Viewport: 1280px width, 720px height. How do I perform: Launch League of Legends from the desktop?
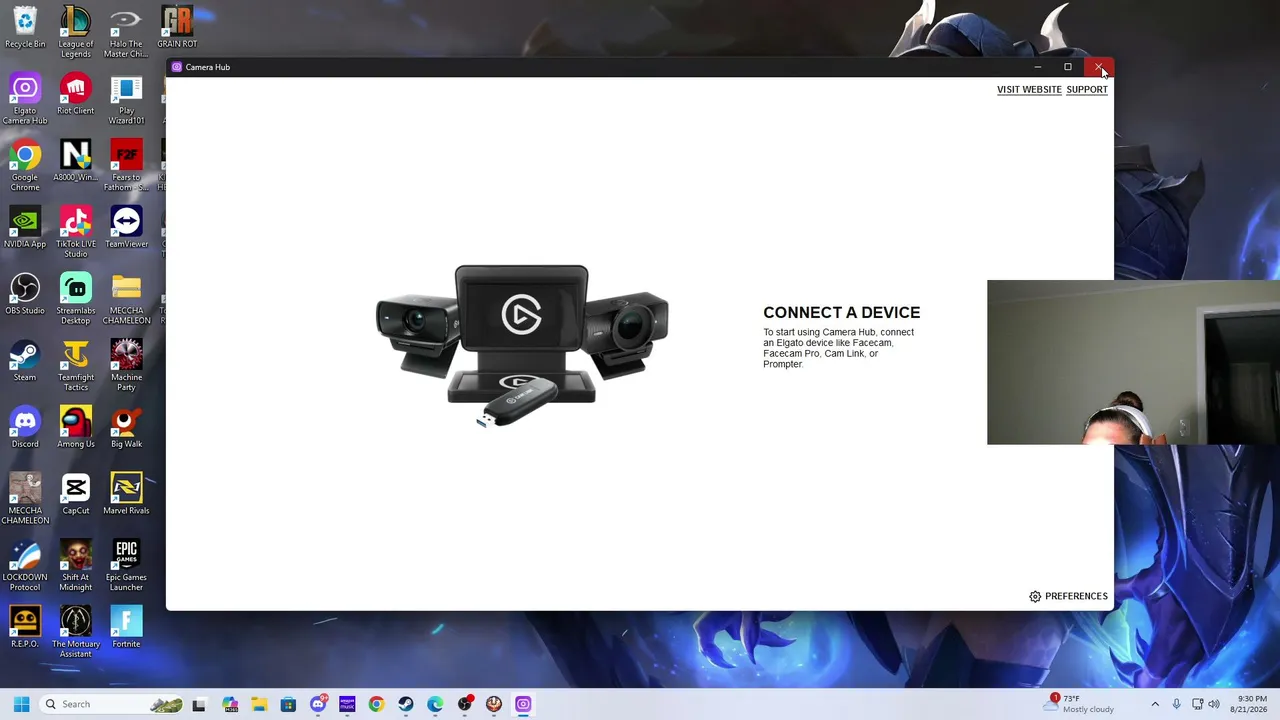(76, 32)
